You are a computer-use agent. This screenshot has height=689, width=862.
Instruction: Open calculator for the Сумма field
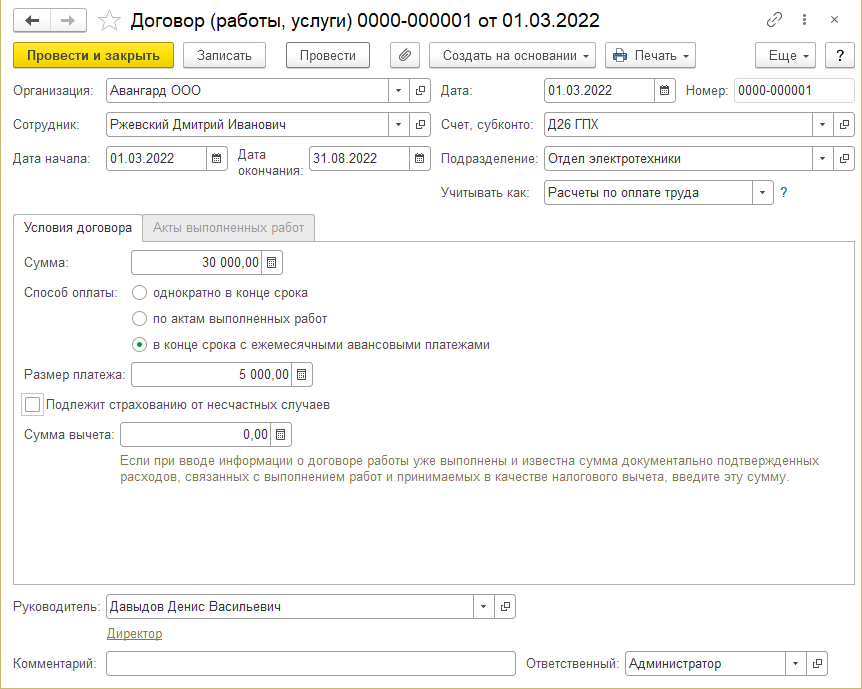tap(272, 263)
